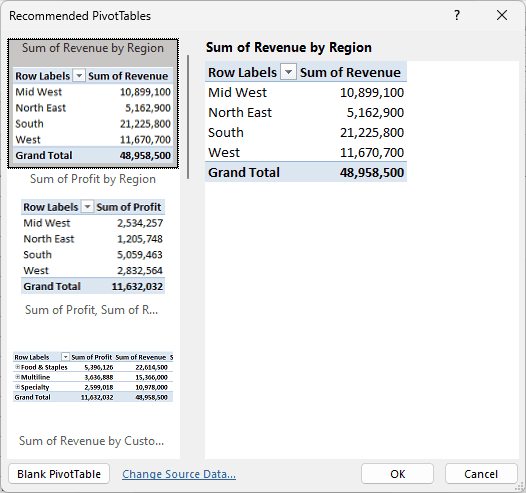The height and width of the screenshot is (493, 526).
Task: Choose the Sum of Profit, Sum of R... thumbnail
Action: (93, 365)
